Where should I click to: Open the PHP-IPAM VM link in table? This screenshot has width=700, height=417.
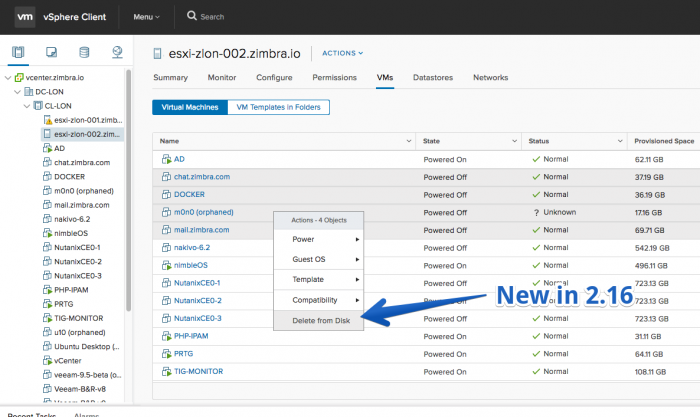coord(191,336)
